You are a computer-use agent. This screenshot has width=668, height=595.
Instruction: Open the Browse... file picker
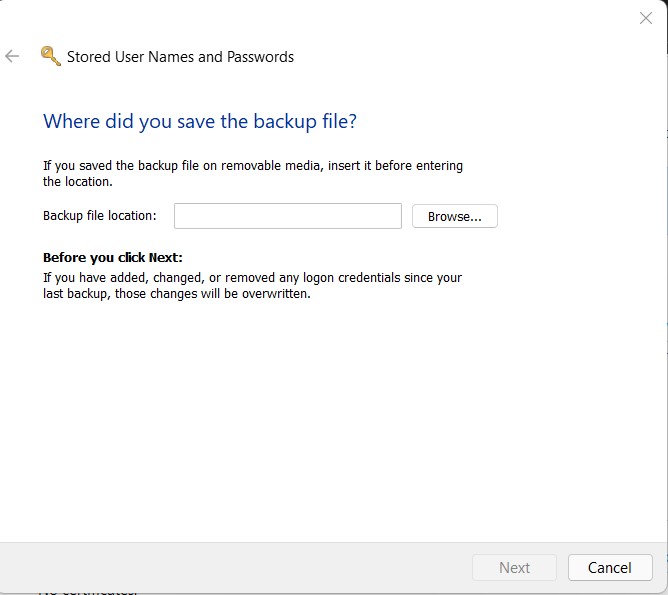coord(454,216)
